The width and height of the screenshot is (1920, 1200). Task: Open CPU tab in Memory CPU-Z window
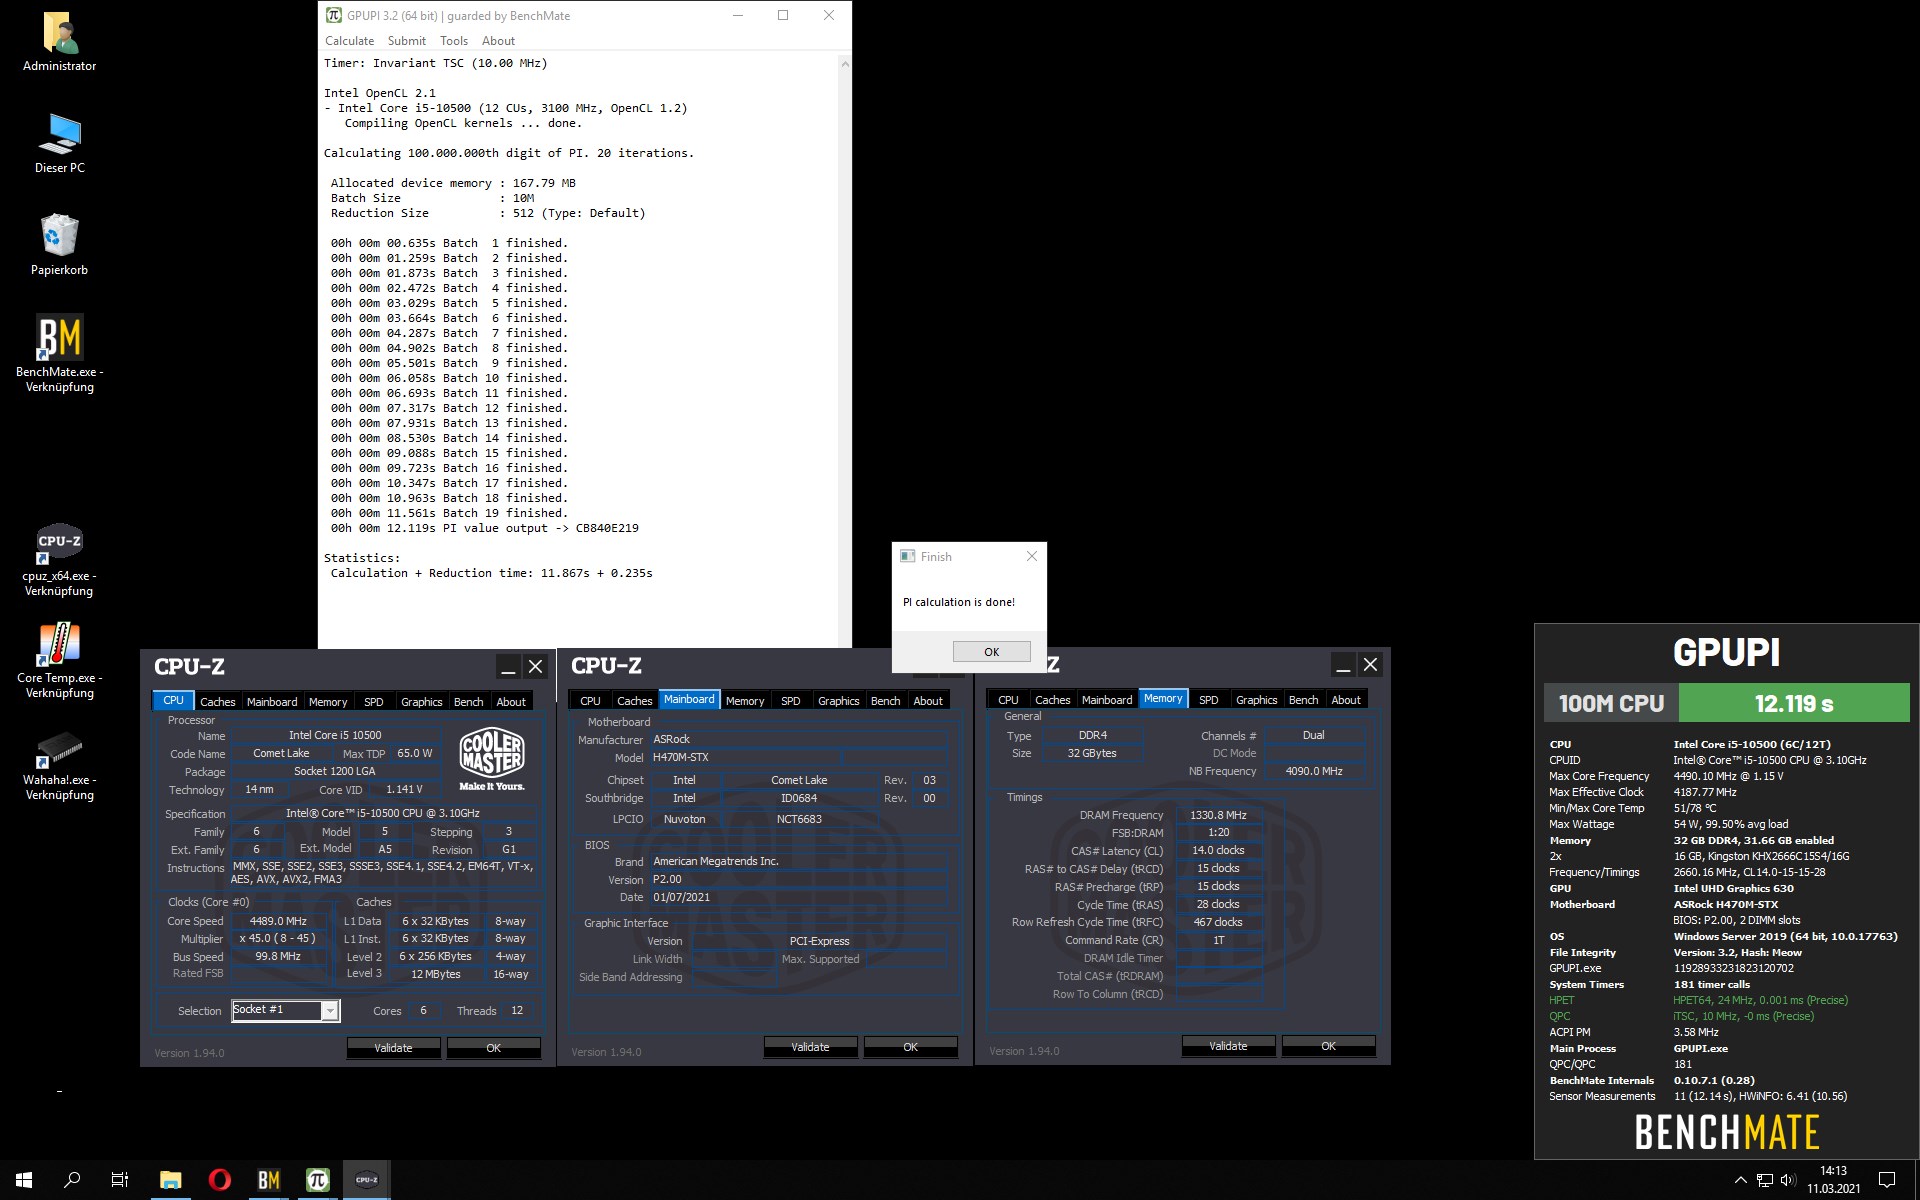click(1008, 700)
